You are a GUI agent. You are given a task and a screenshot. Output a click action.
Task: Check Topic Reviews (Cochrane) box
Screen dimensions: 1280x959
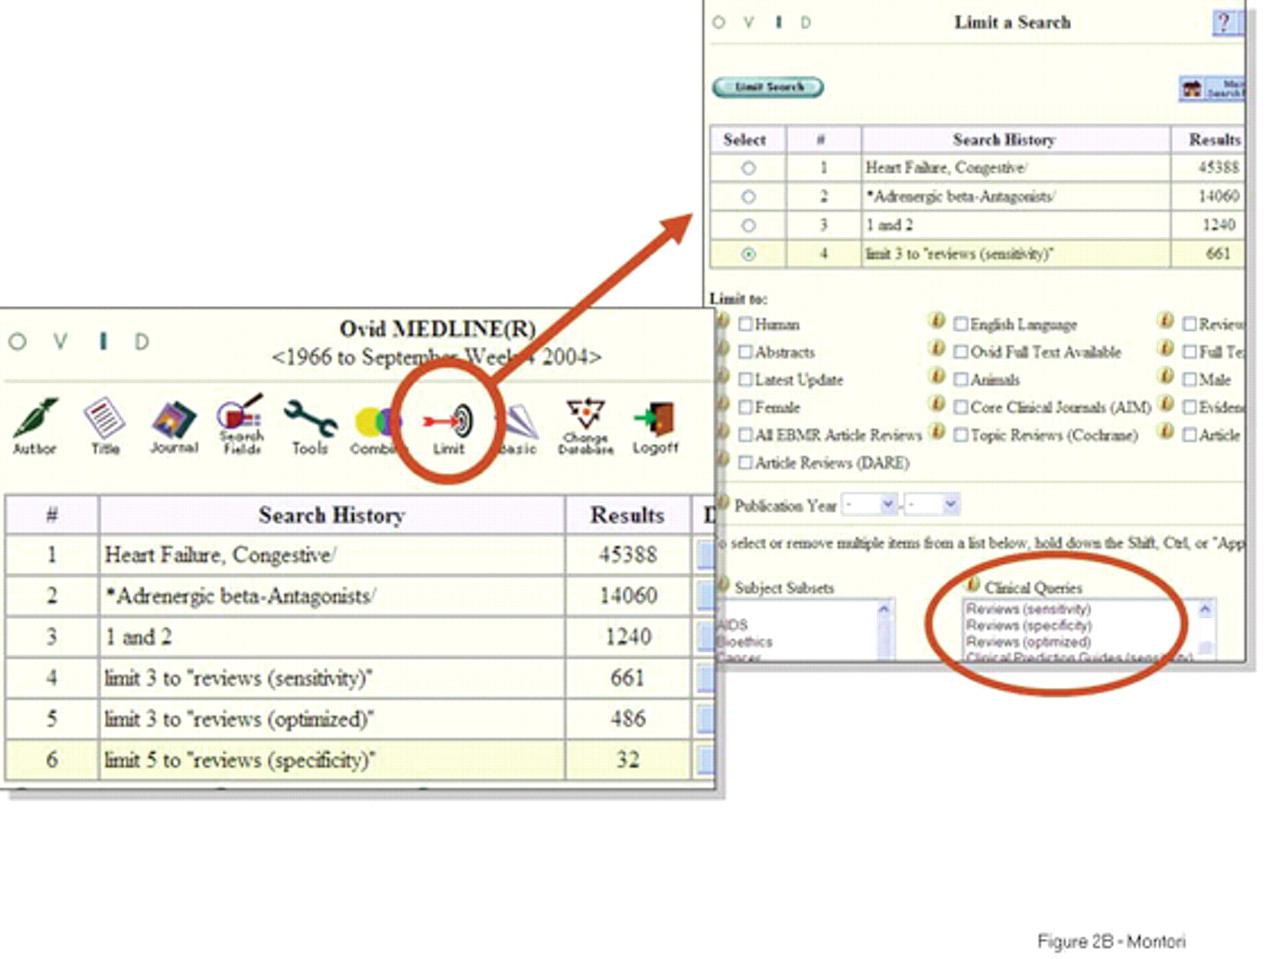point(960,435)
